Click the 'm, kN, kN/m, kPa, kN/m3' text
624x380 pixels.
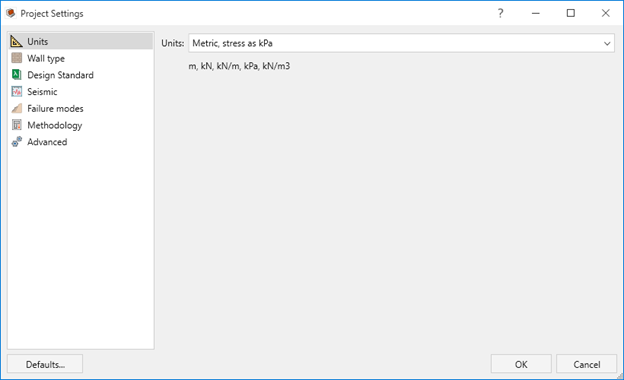[239, 66]
